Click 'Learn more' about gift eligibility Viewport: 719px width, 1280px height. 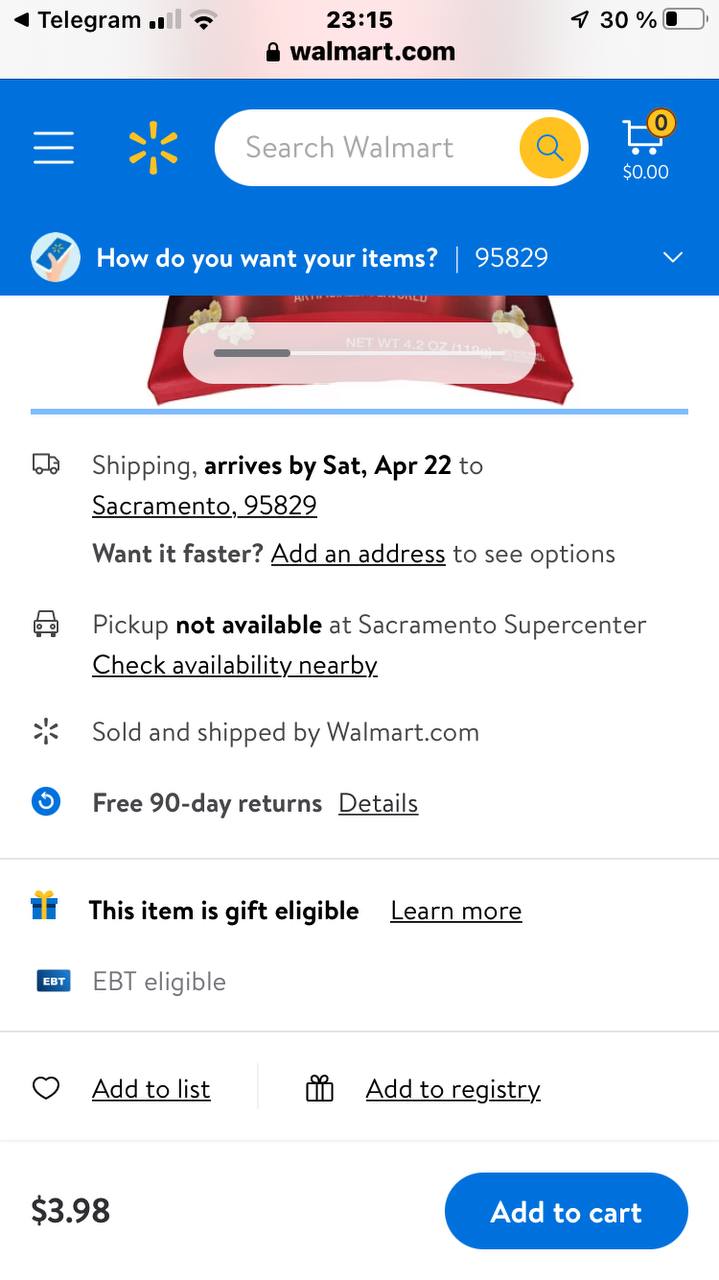(456, 911)
